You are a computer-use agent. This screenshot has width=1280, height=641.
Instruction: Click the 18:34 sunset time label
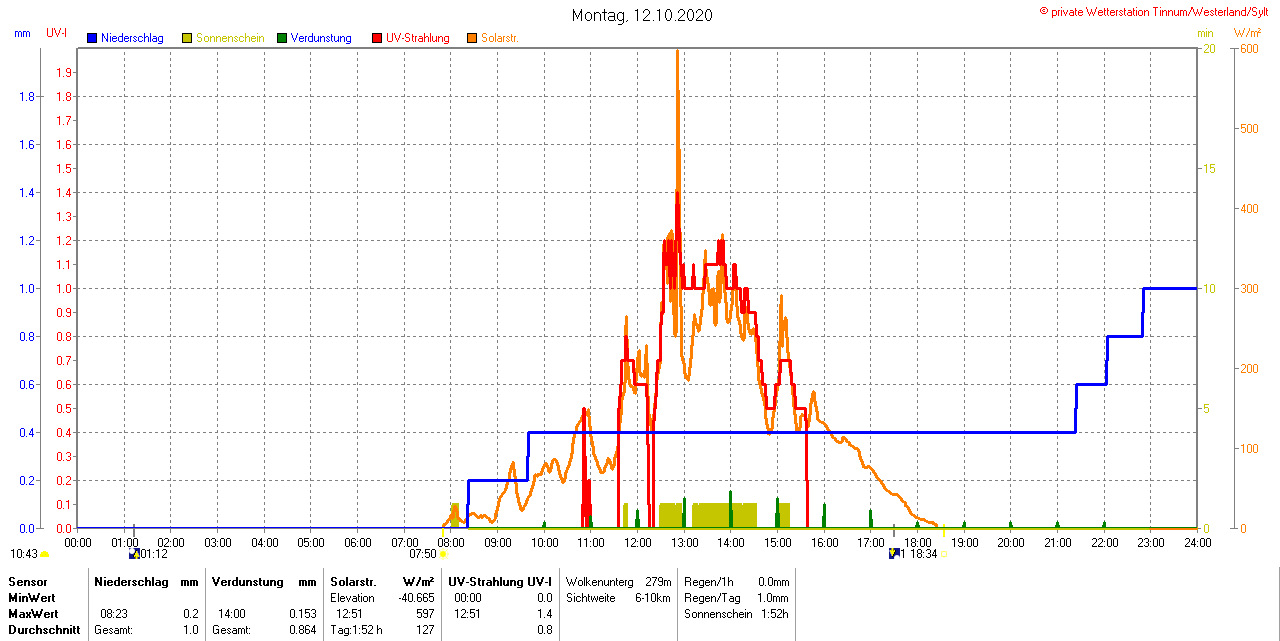(923, 554)
